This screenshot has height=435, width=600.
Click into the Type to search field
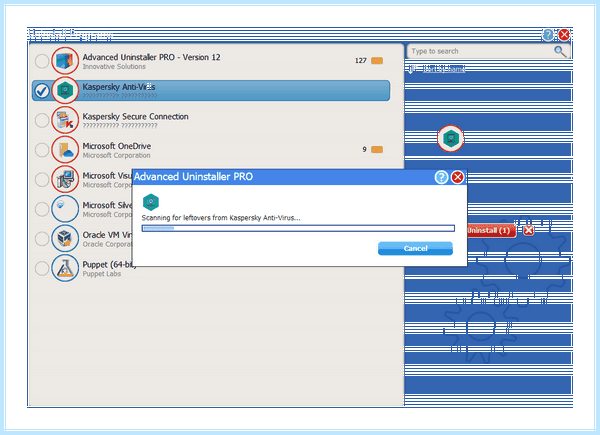click(x=481, y=51)
